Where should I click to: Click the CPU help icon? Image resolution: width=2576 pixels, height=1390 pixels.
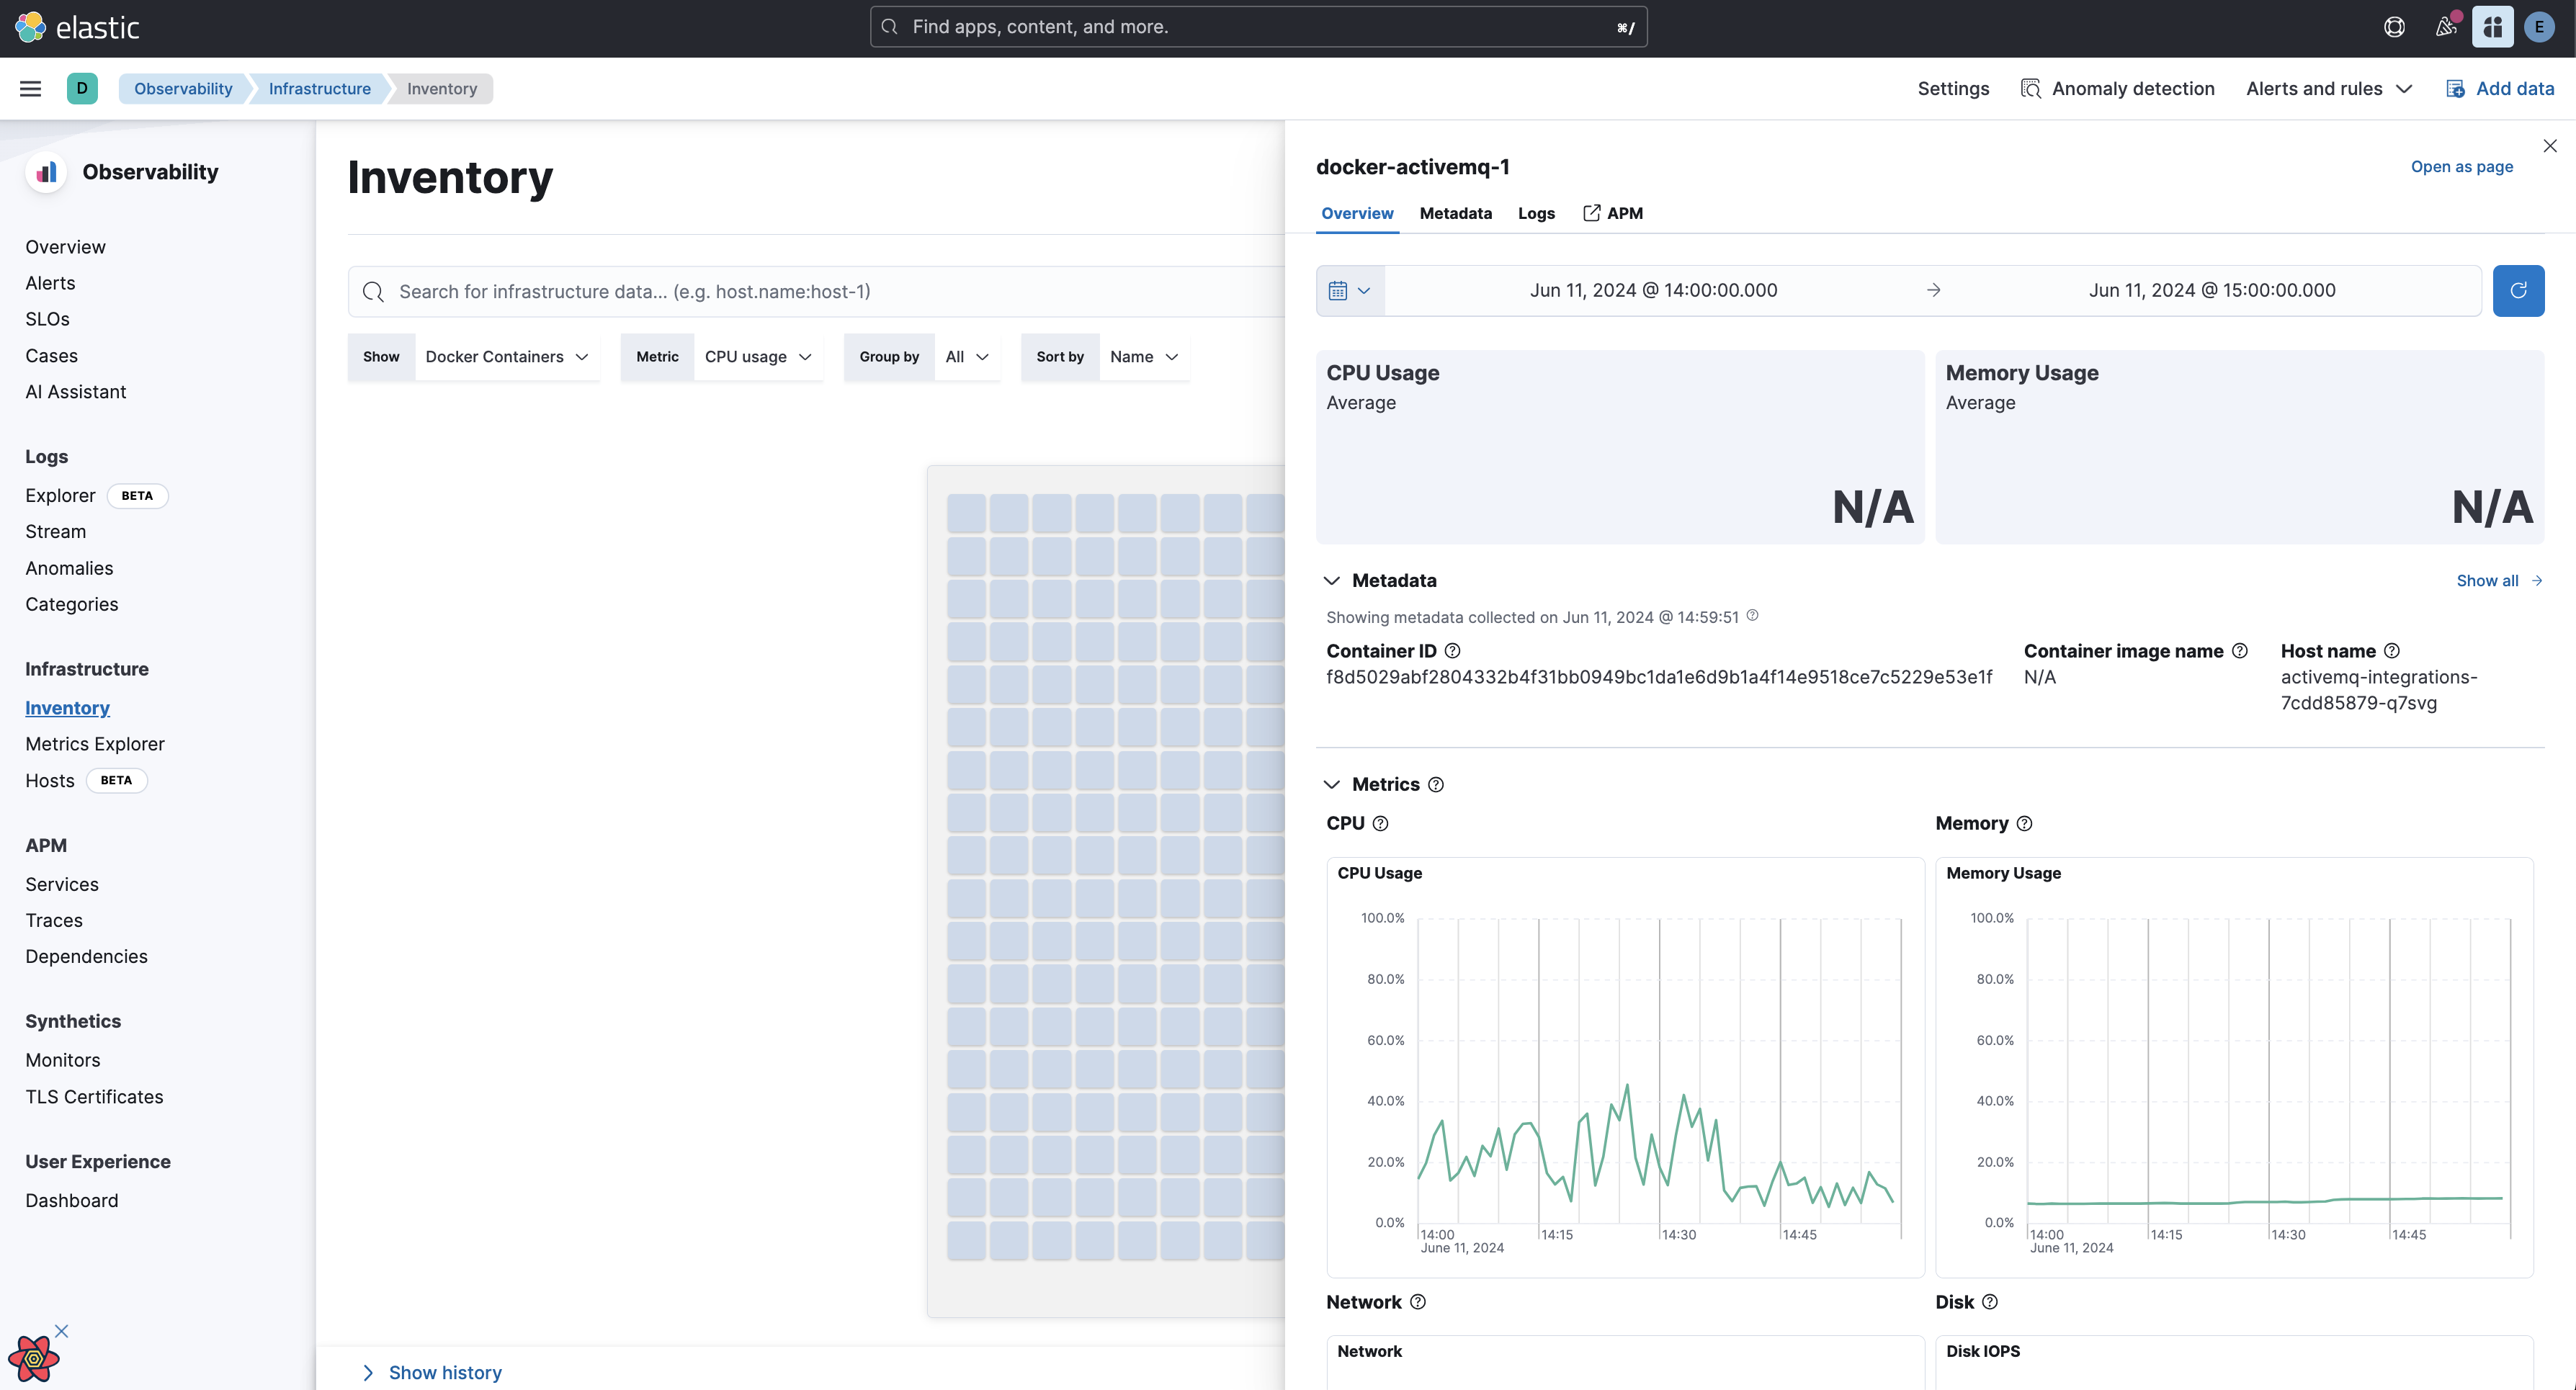[x=1380, y=824]
